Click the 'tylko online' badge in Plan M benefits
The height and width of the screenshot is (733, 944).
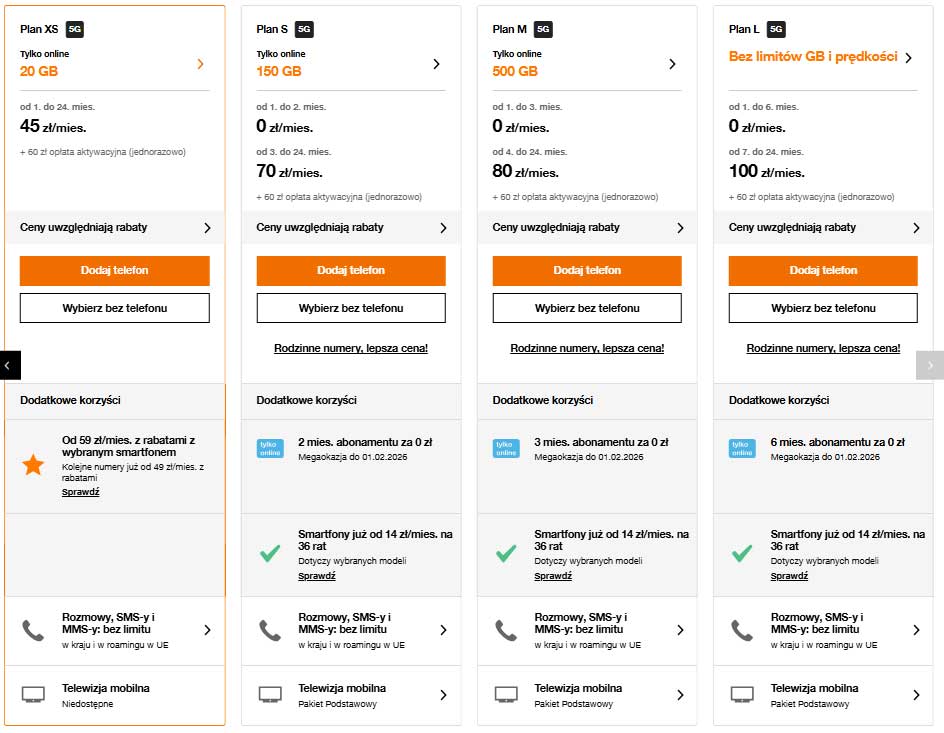(505, 447)
